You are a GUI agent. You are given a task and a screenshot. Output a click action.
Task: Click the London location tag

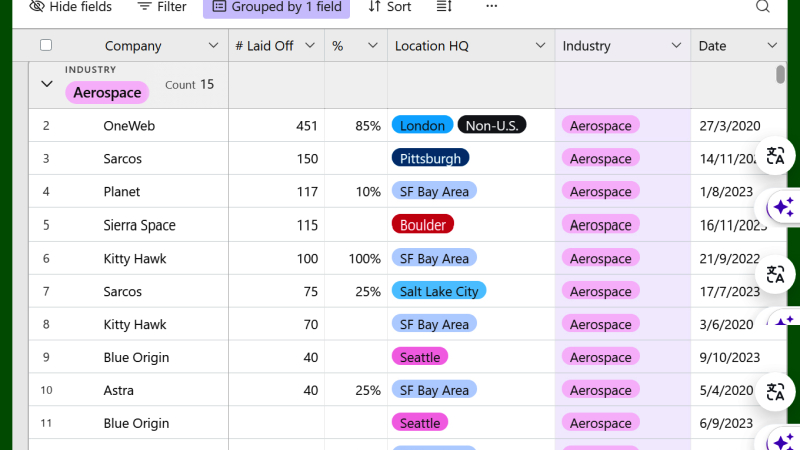(x=422, y=126)
